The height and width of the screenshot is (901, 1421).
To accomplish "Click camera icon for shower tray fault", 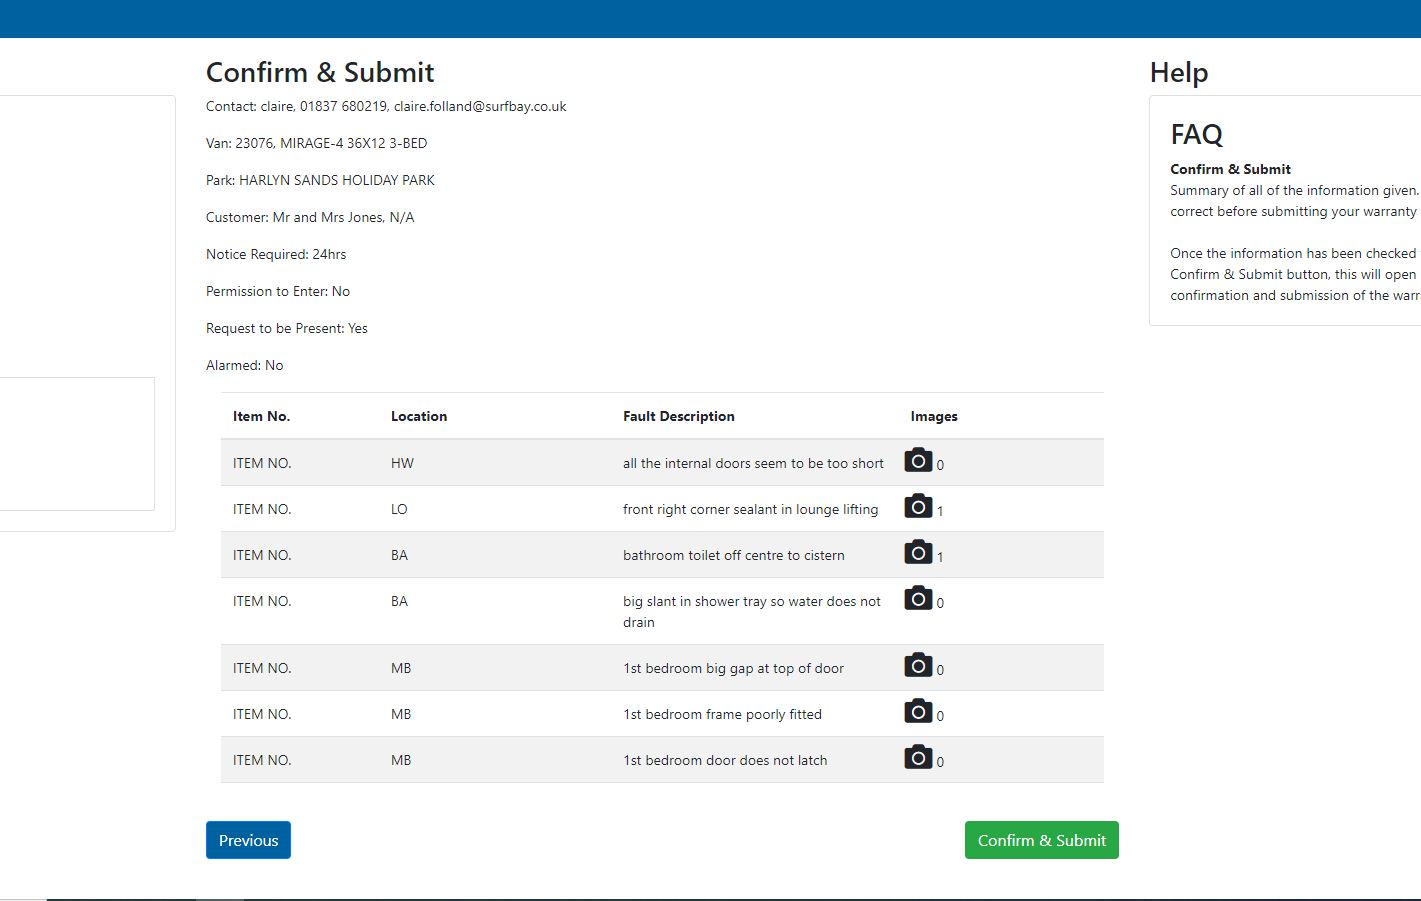I will (x=918, y=599).
